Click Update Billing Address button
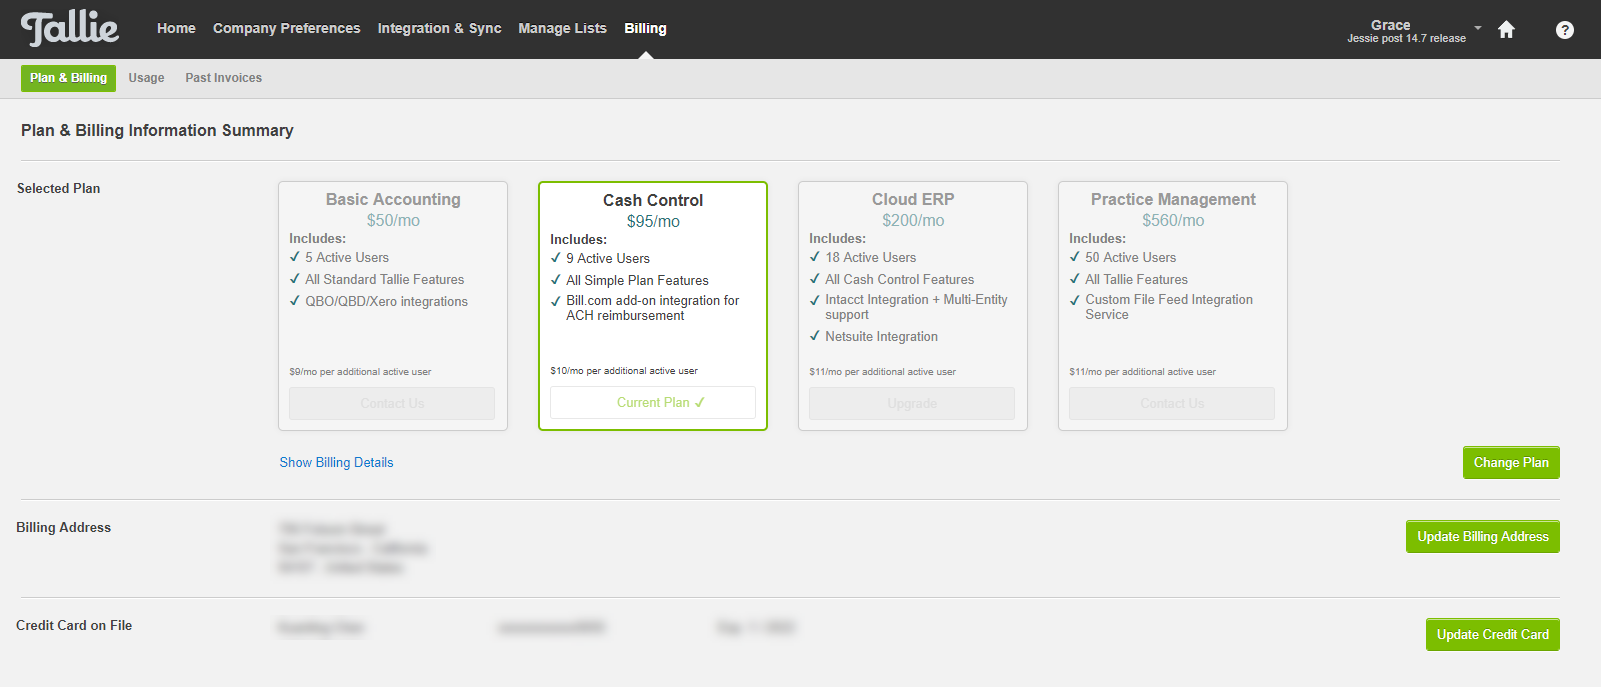The height and width of the screenshot is (687, 1601). point(1482,537)
